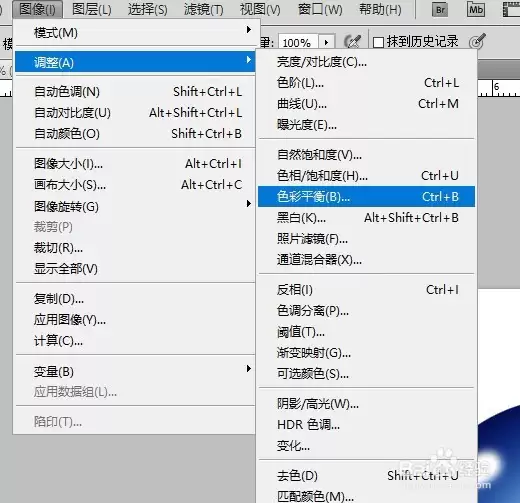The height and width of the screenshot is (503, 520).
Task: Open the 窗口(W) menu
Action: tap(320, 9)
